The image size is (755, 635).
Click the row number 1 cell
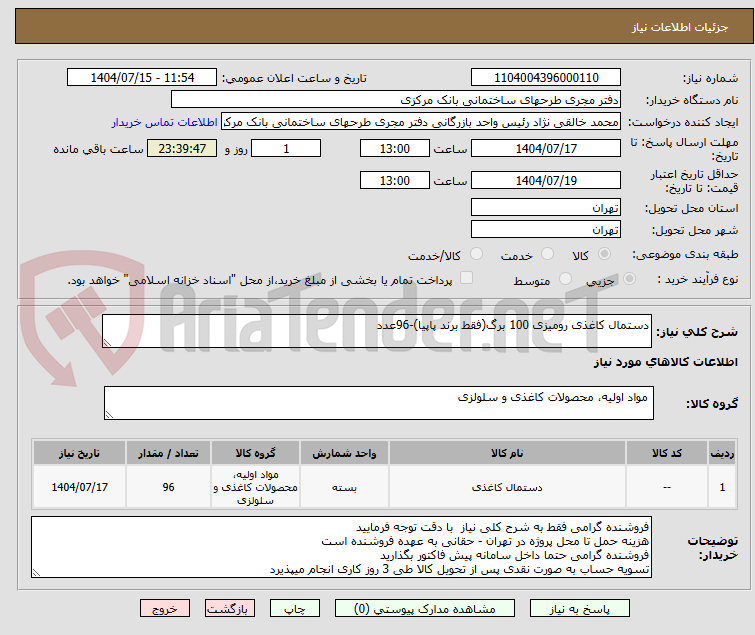pos(722,487)
